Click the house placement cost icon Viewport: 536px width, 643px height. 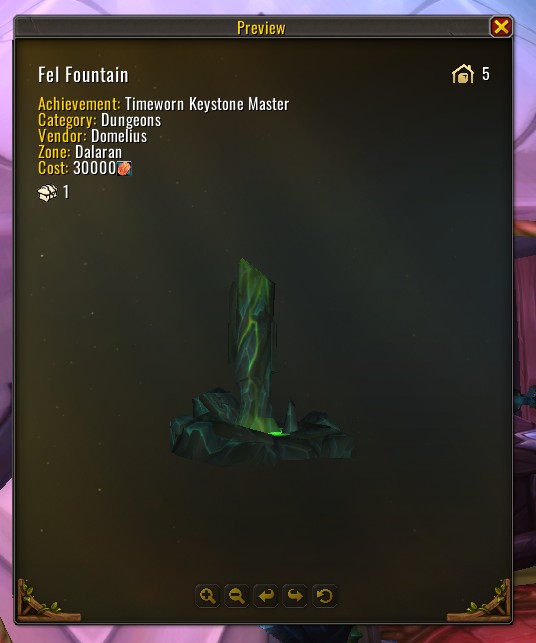[x=463, y=74]
